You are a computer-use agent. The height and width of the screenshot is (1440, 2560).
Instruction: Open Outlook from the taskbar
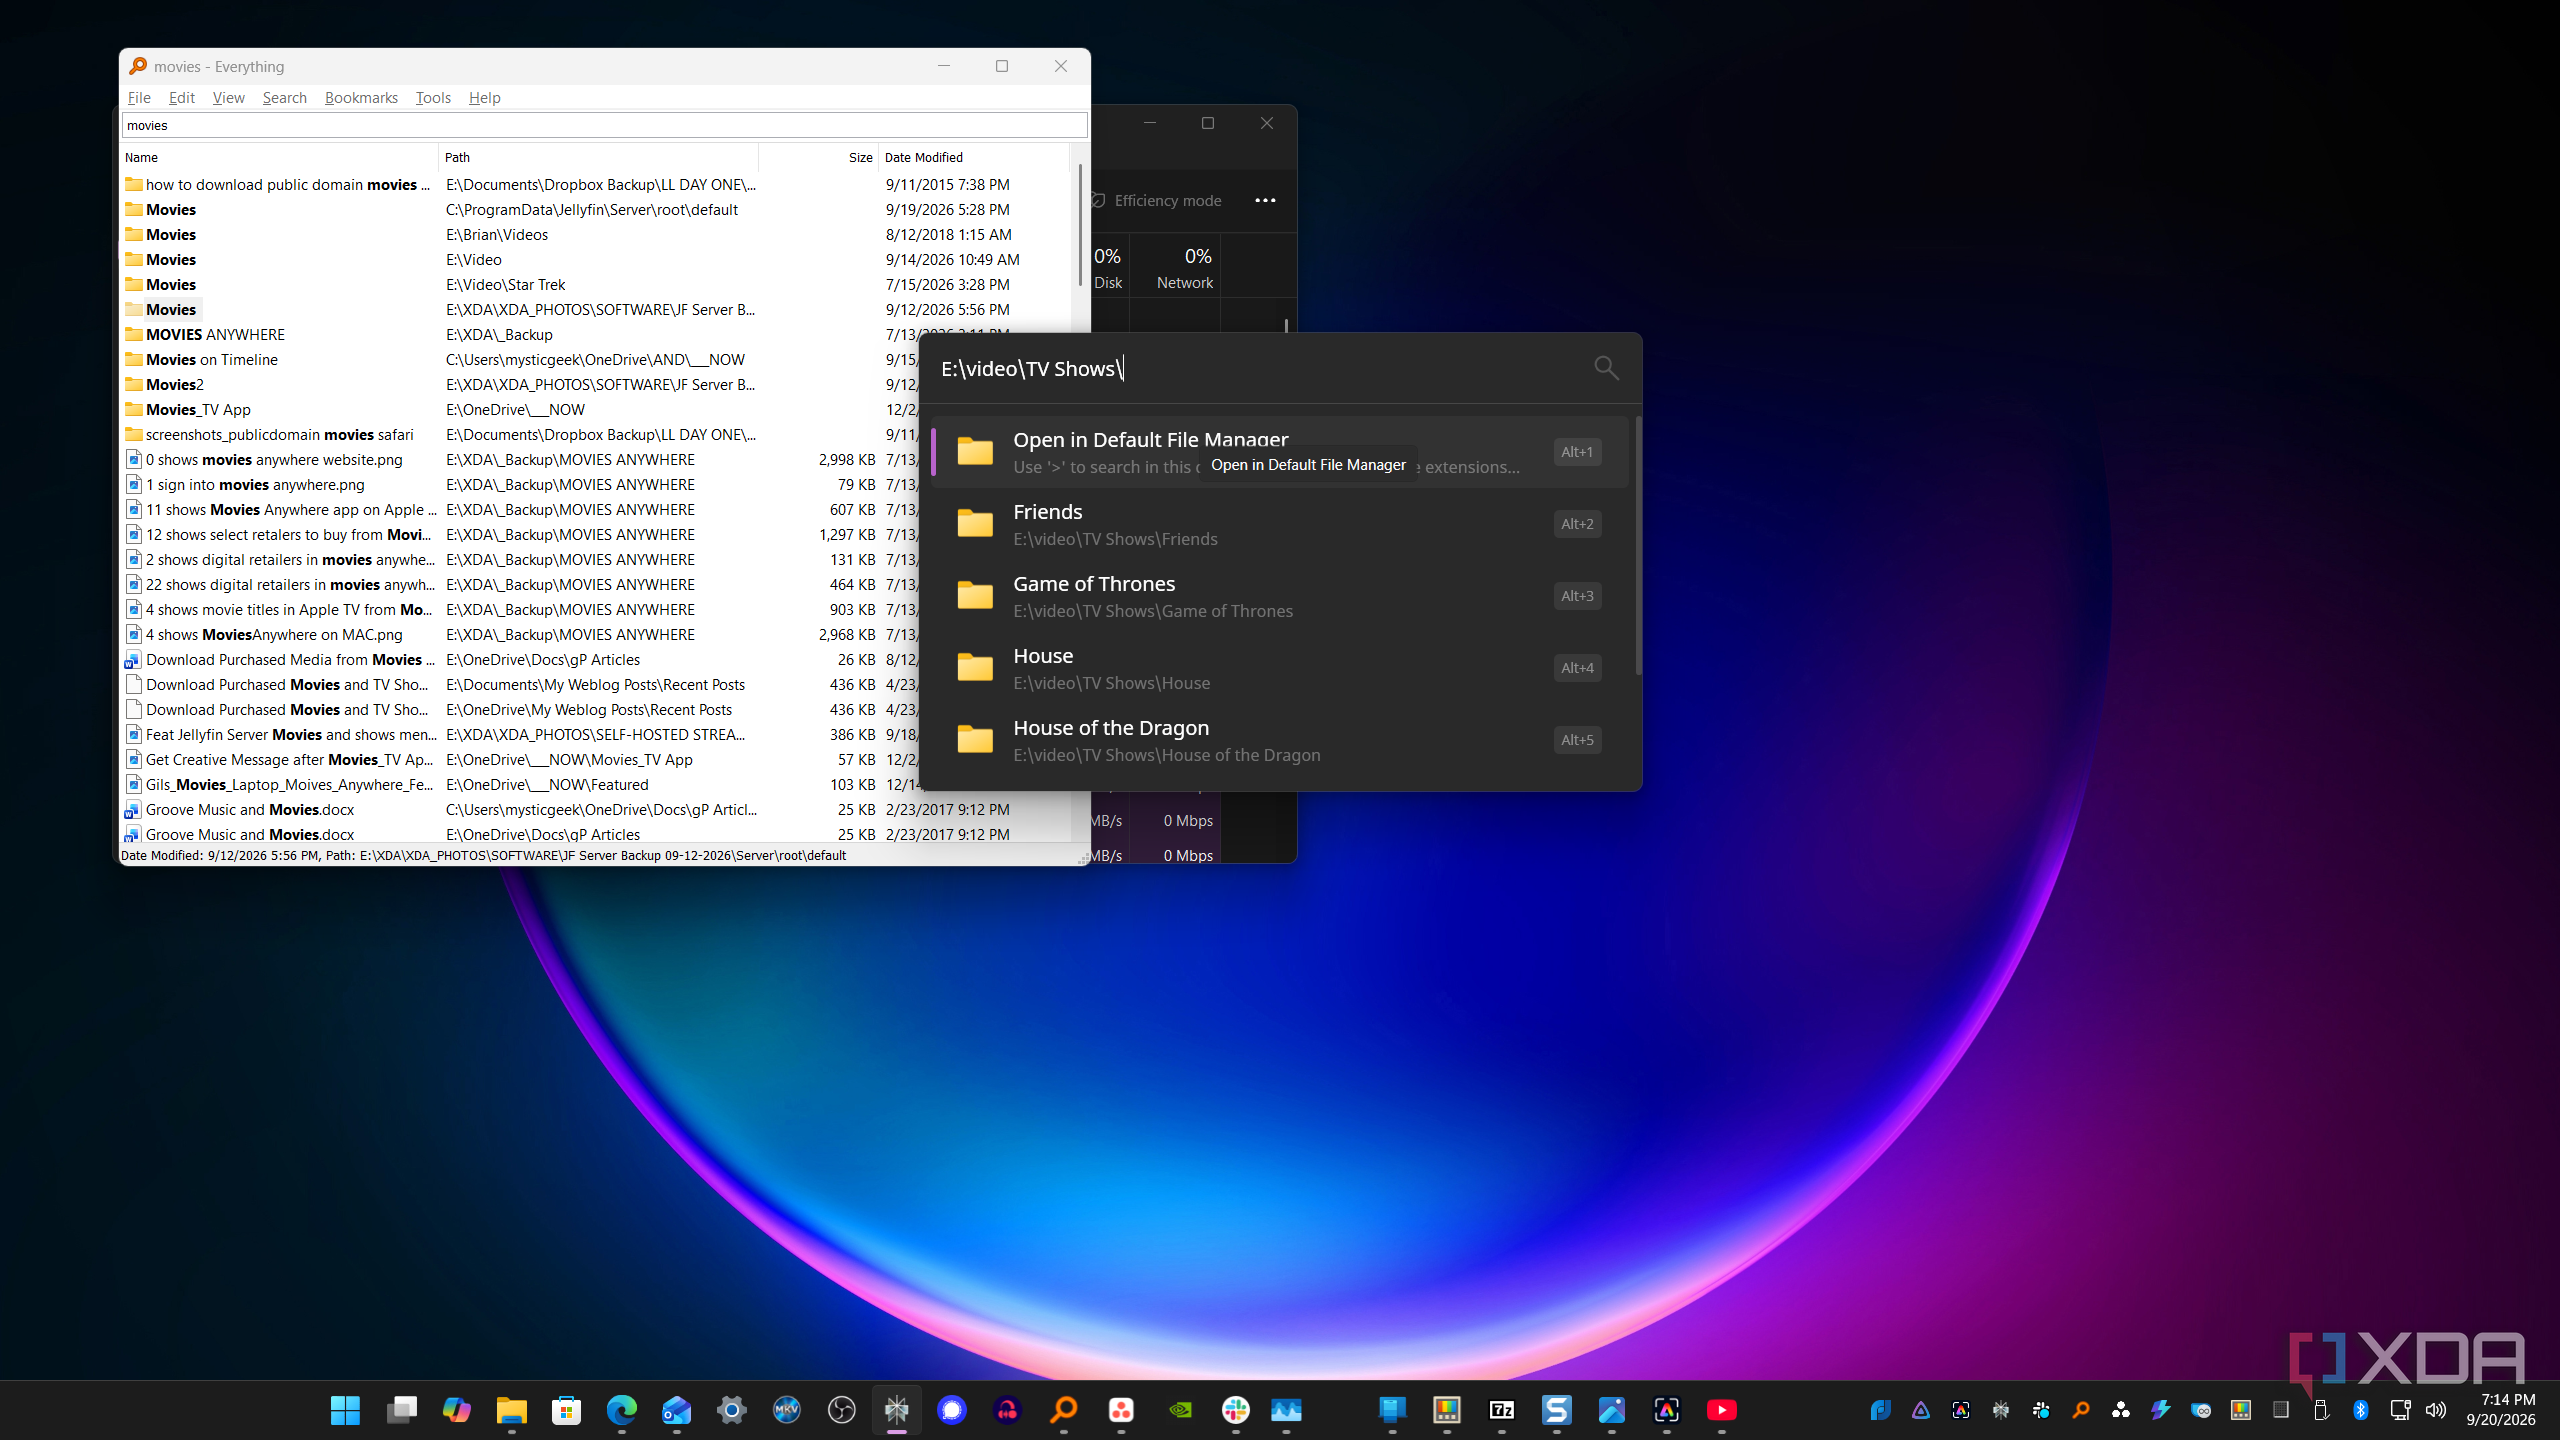(x=677, y=1410)
